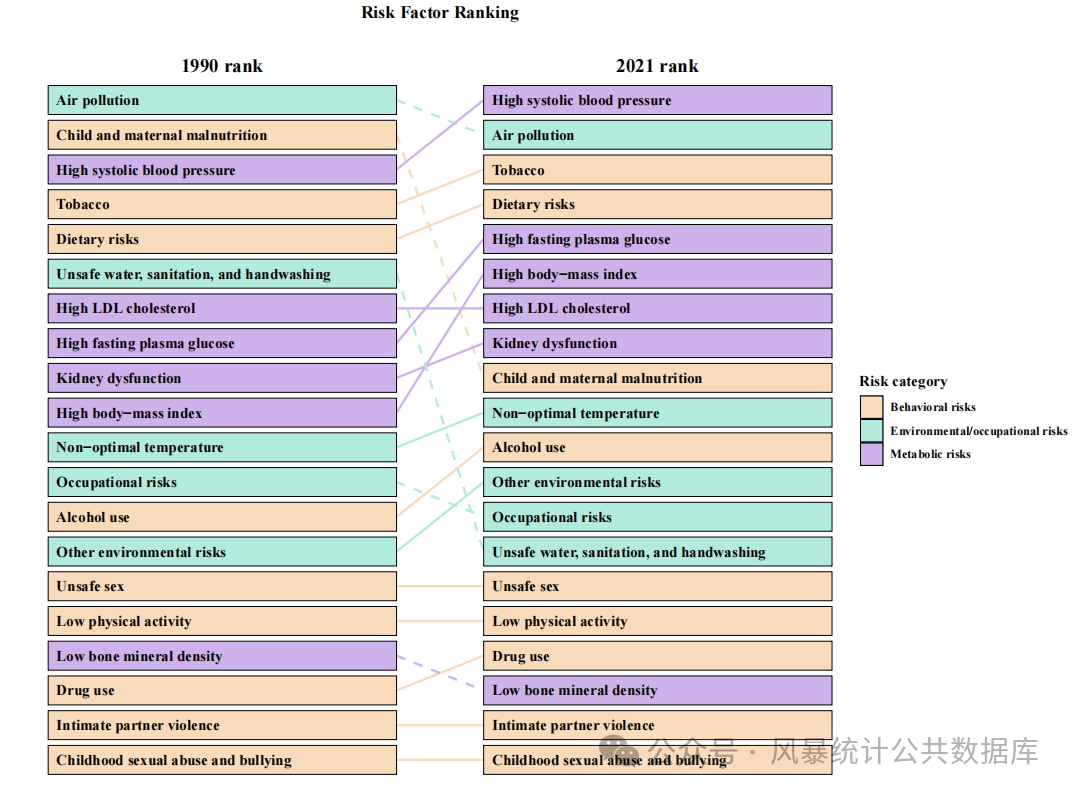This screenshot has width=1072, height=794.
Task: Click the 2021 rank column header
Action: pyautogui.click(x=657, y=66)
